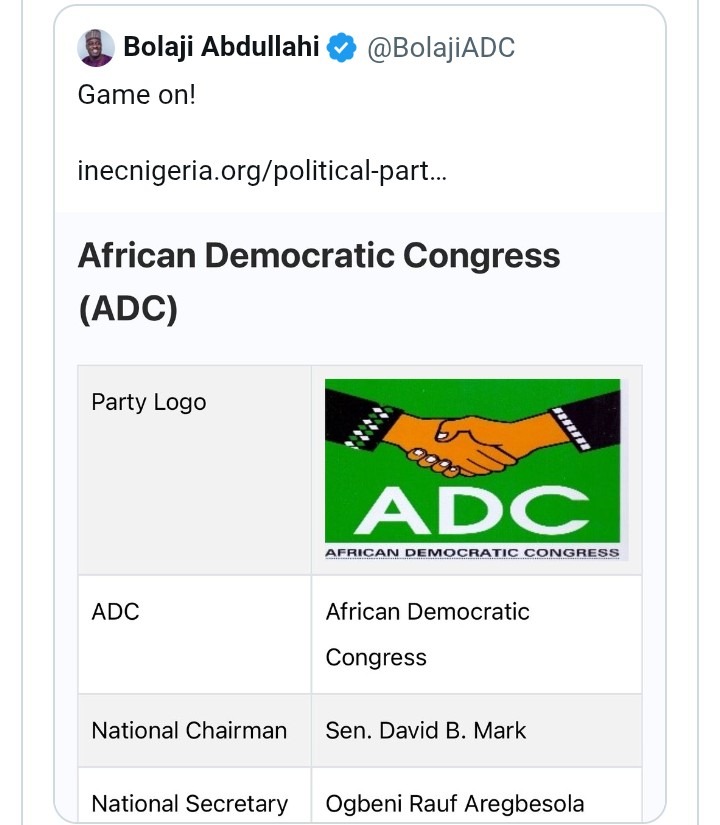Open Bolaji Abdullahi's profile avatar
The height and width of the screenshot is (825, 720).
point(96,48)
